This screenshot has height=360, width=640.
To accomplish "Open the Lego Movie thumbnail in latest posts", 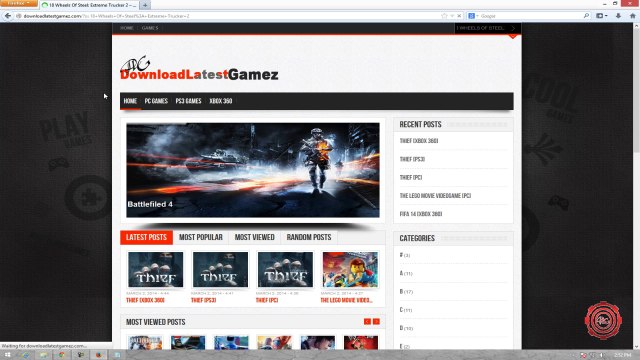I will point(350,269).
